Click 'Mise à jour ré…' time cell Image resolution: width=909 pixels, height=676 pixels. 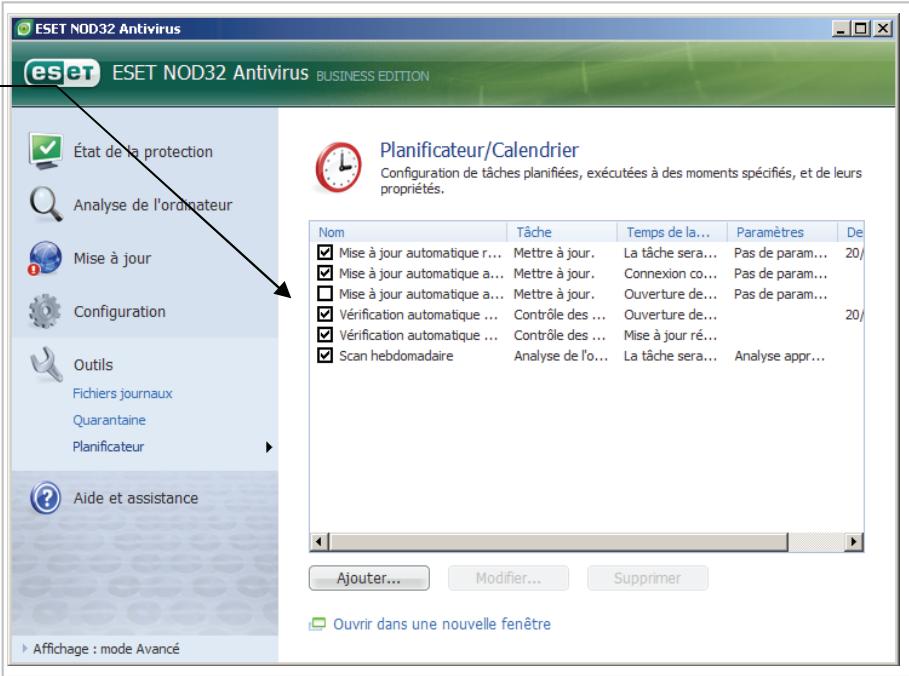coord(671,335)
